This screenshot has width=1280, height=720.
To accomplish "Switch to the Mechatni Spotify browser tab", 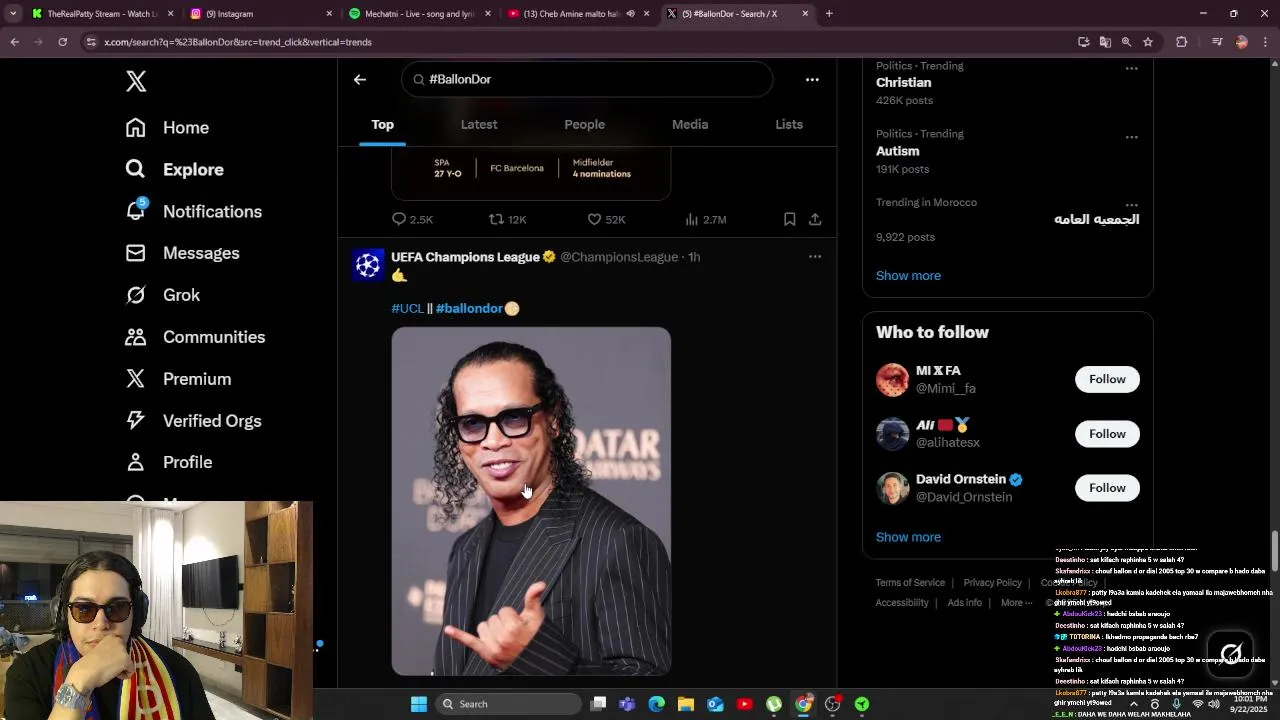I will point(420,14).
